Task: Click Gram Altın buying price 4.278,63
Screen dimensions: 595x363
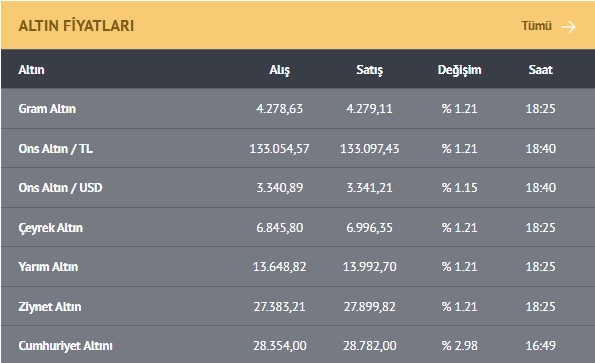Action: [x=280, y=109]
